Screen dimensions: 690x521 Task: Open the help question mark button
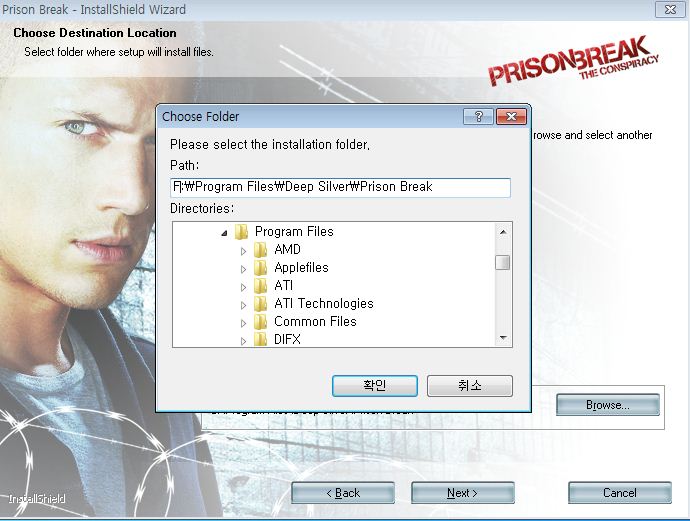tap(478, 117)
